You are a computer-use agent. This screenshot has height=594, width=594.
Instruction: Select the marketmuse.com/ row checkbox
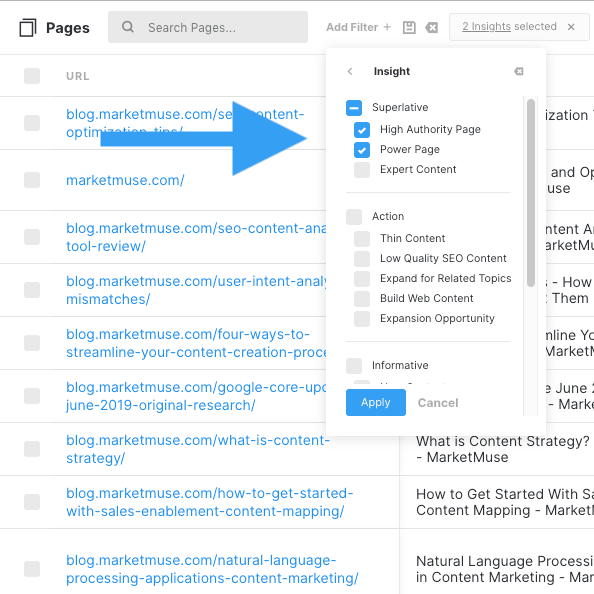click(32, 180)
